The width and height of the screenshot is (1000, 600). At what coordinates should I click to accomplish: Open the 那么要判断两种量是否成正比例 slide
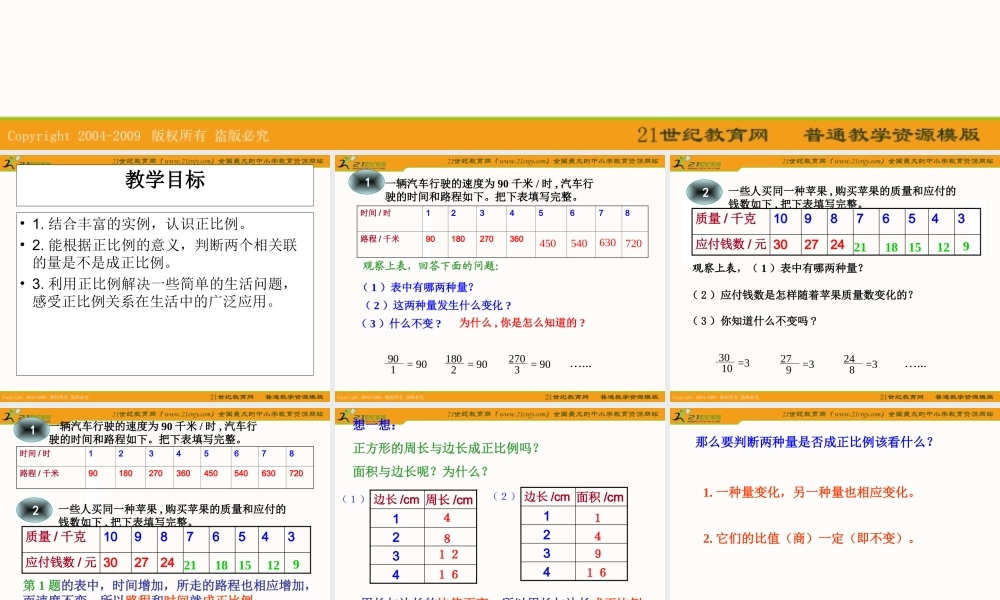tap(835, 504)
